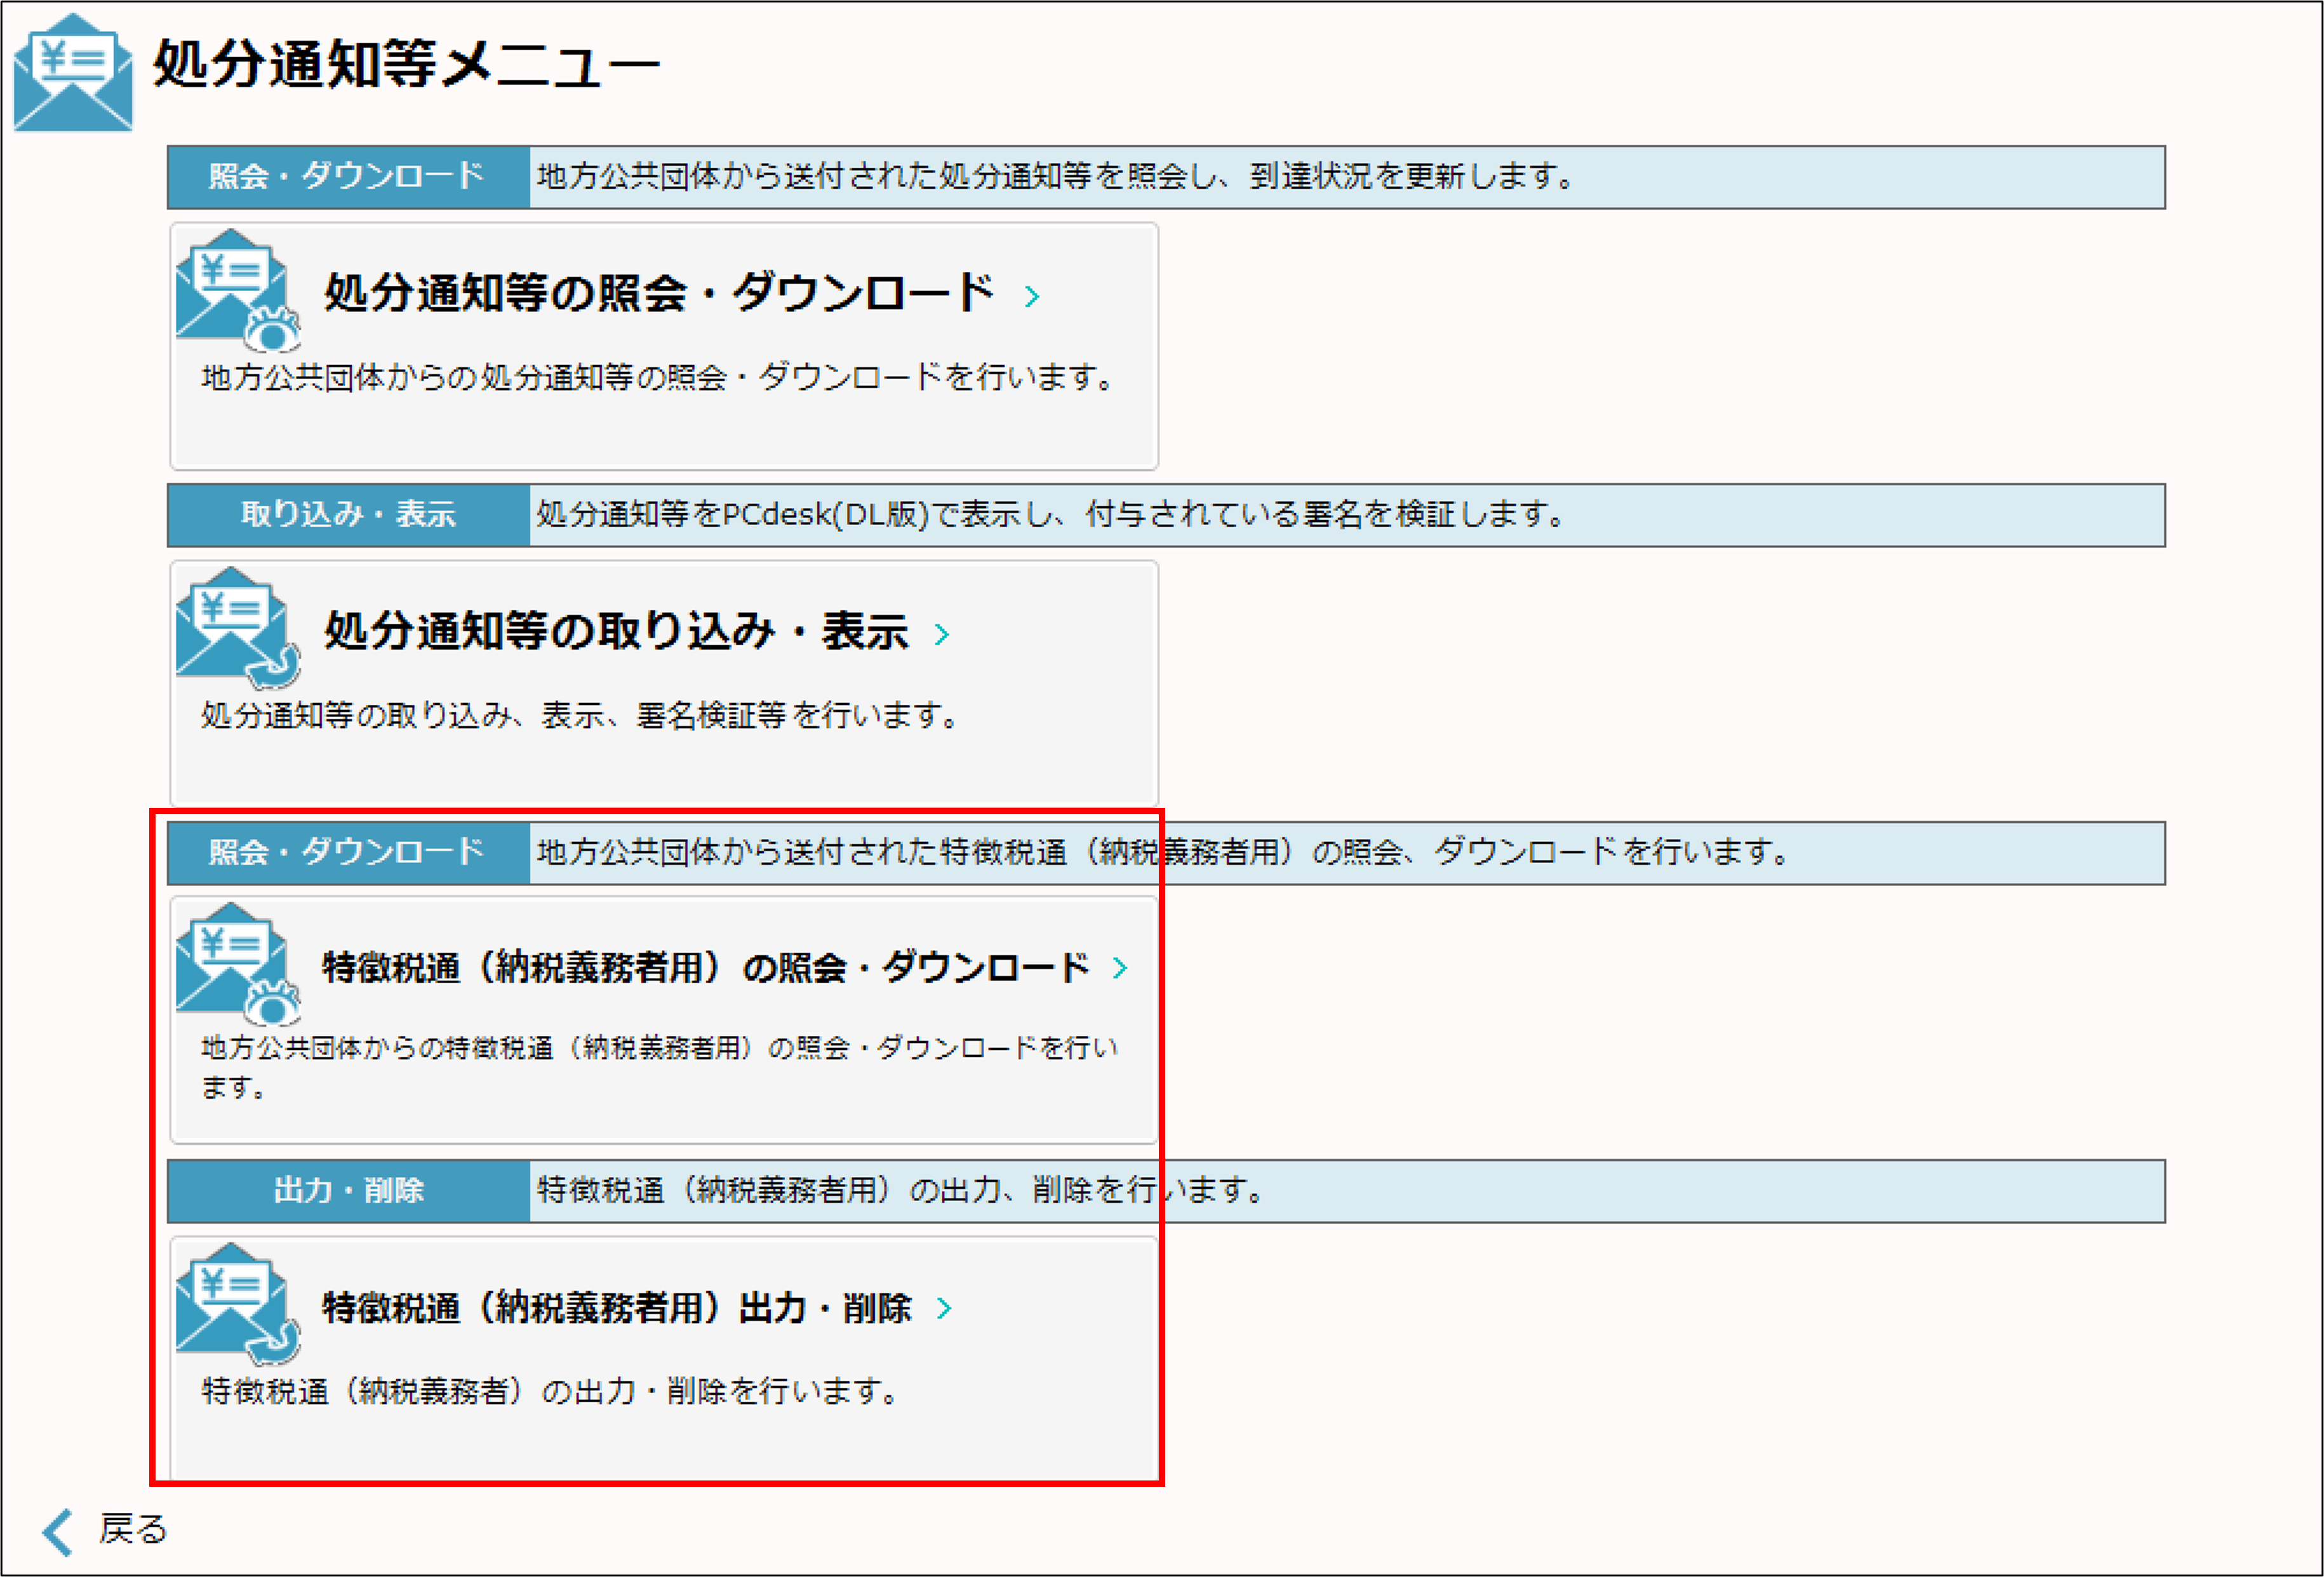Click description 処分通知等の取り込み、表示、署名検証等を行います。
The width and height of the screenshot is (2324, 1577).
[580, 715]
